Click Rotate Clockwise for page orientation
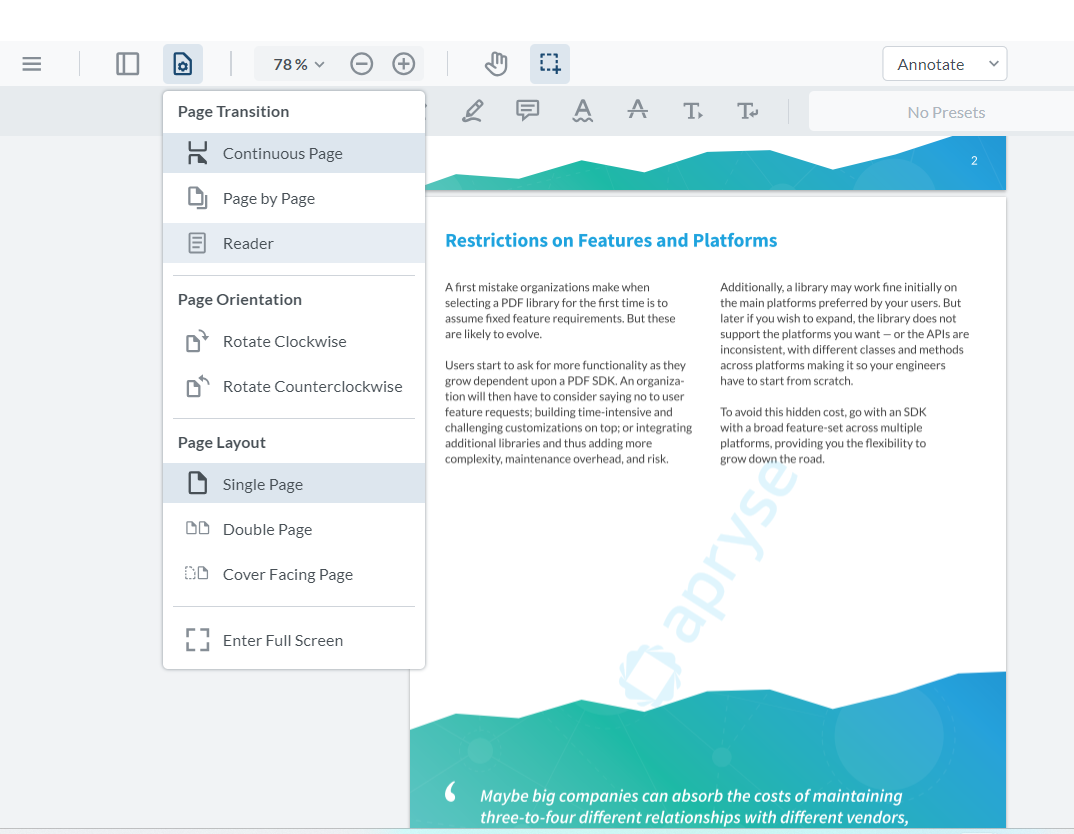Image resolution: width=1074 pixels, height=834 pixels. pos(285,341)
